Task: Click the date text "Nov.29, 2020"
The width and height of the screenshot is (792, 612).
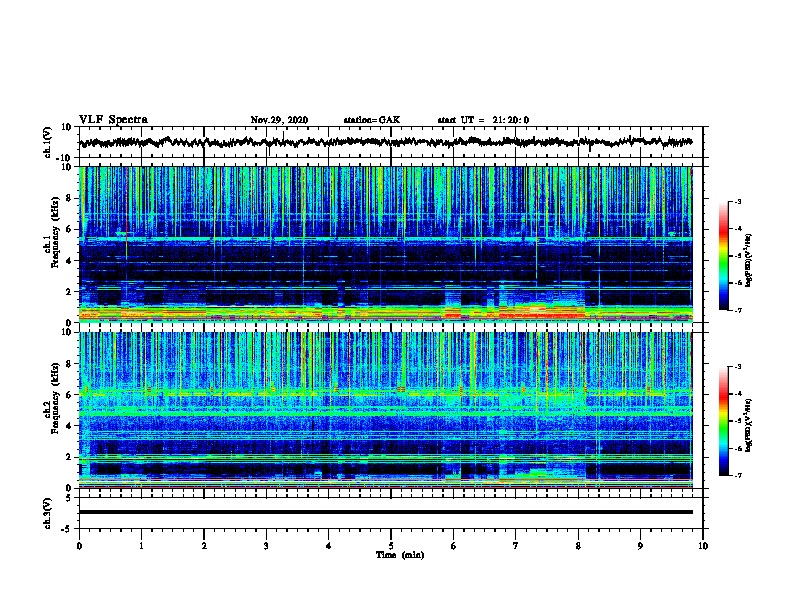Action: point(279,120)
